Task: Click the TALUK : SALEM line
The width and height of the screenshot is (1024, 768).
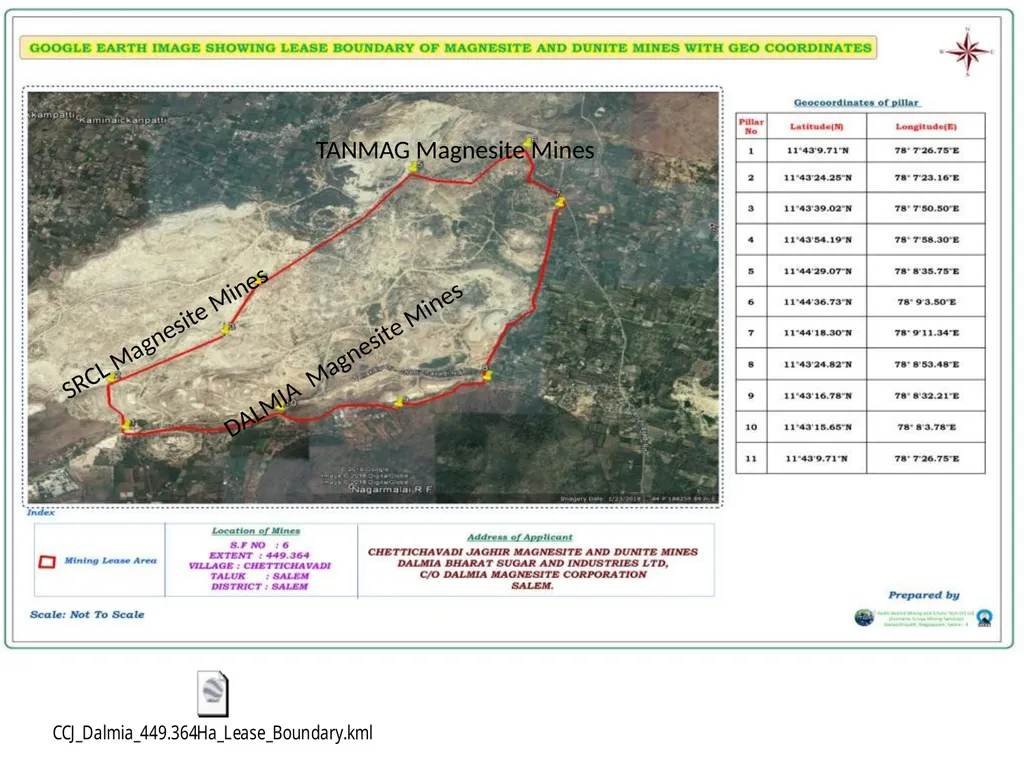Action: click(259, 576)
